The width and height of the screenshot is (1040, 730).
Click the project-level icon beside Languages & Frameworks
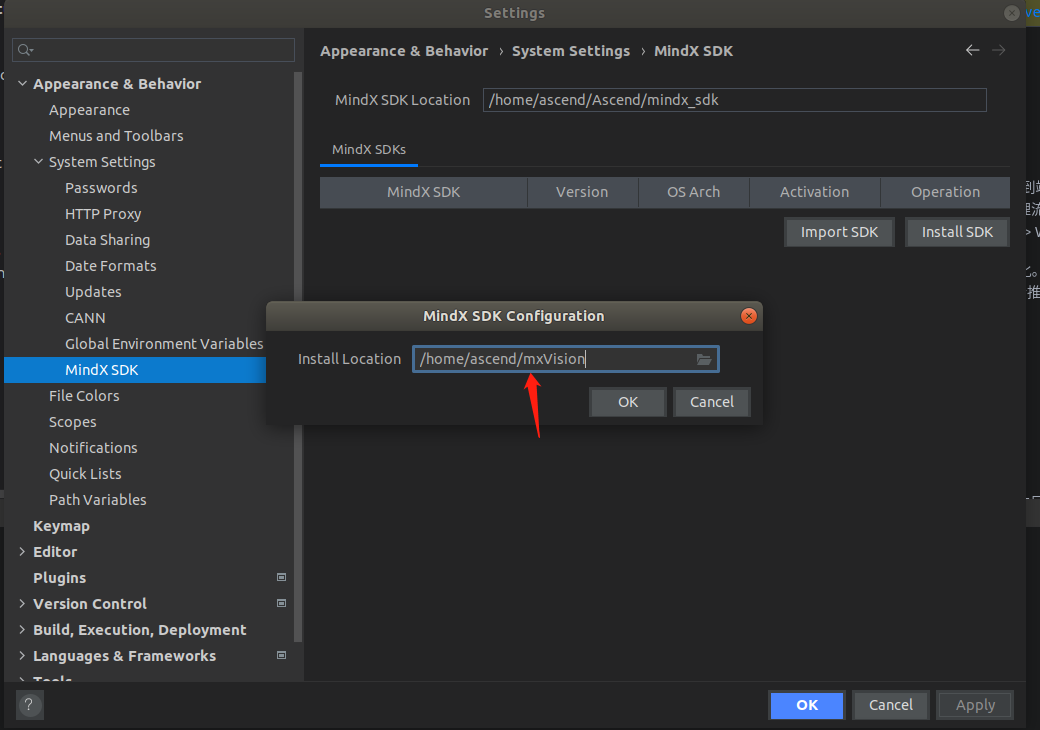[x=281, y=655]
